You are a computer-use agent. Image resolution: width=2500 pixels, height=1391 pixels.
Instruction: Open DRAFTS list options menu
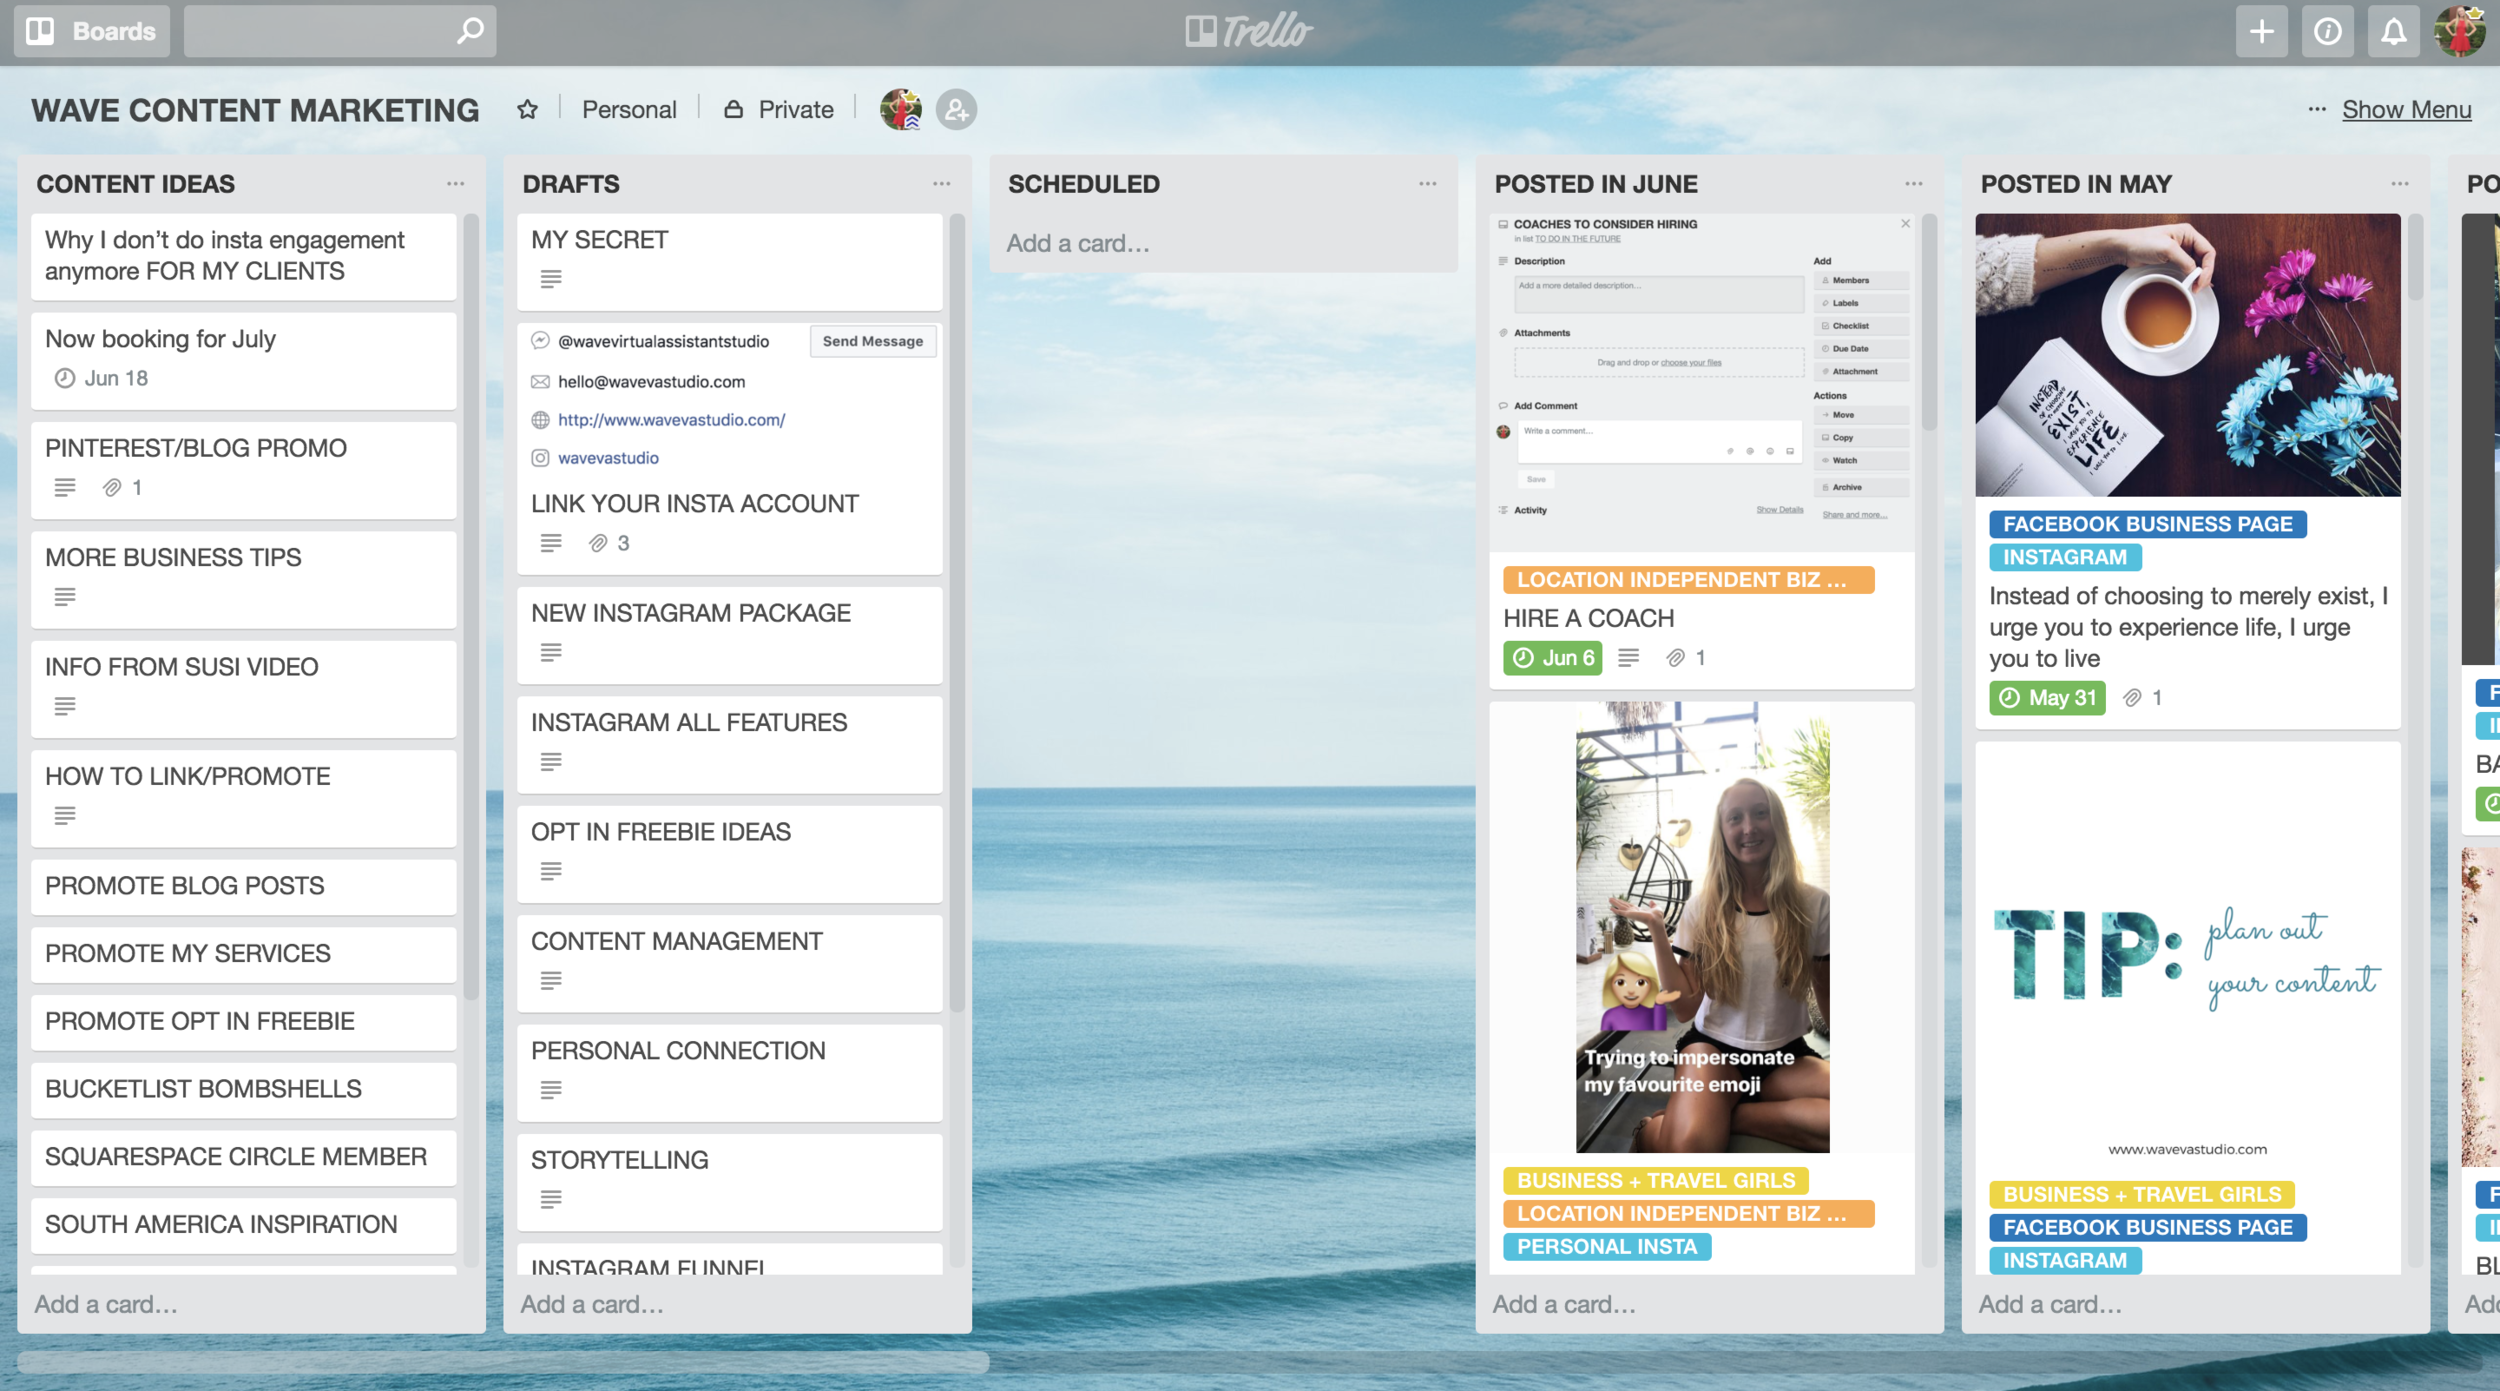coord(942,184)
